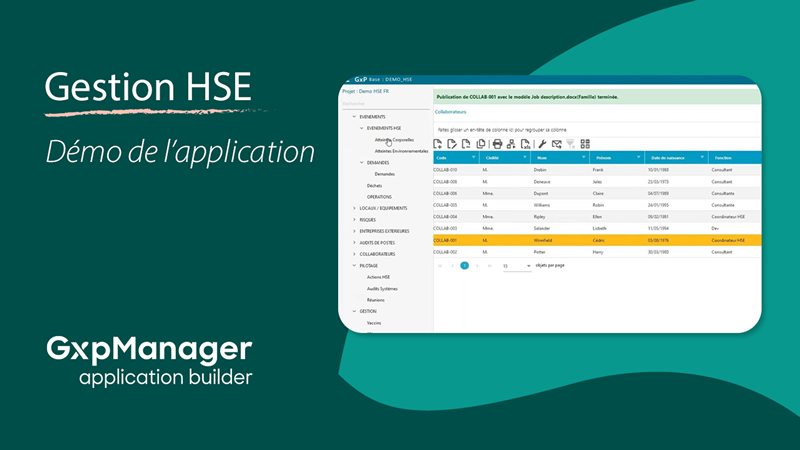The width and height of the screenshot is (800, 450).
Task: Click the Ripley name cell
Action: click(x=540, y=217)
